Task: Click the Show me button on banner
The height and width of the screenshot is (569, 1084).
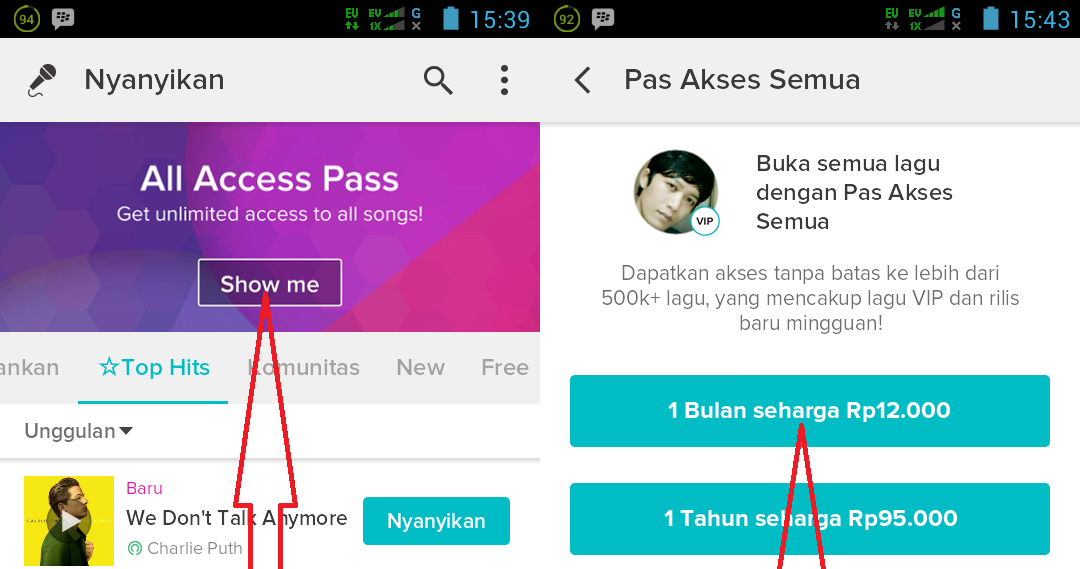Action: click(270, 283)
